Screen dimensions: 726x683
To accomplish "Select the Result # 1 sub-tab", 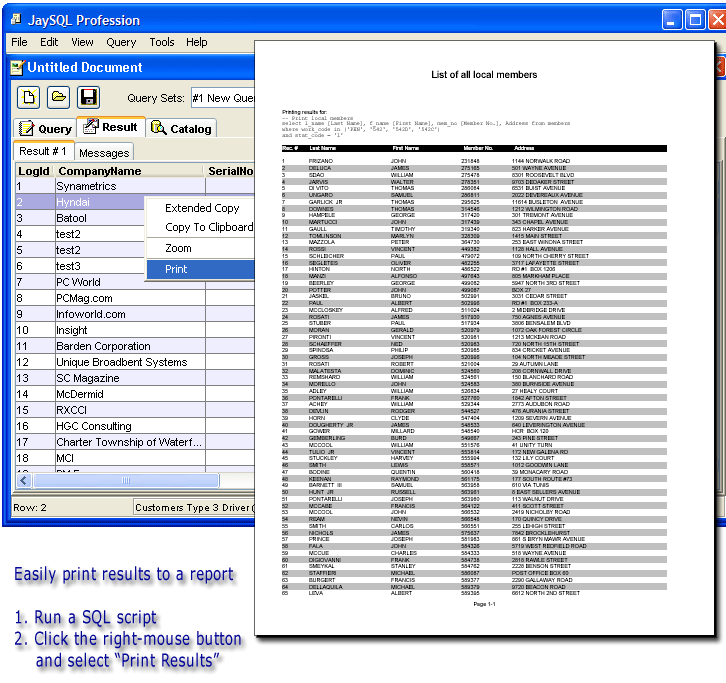I will pyautogui.click(x=43, y=151).
